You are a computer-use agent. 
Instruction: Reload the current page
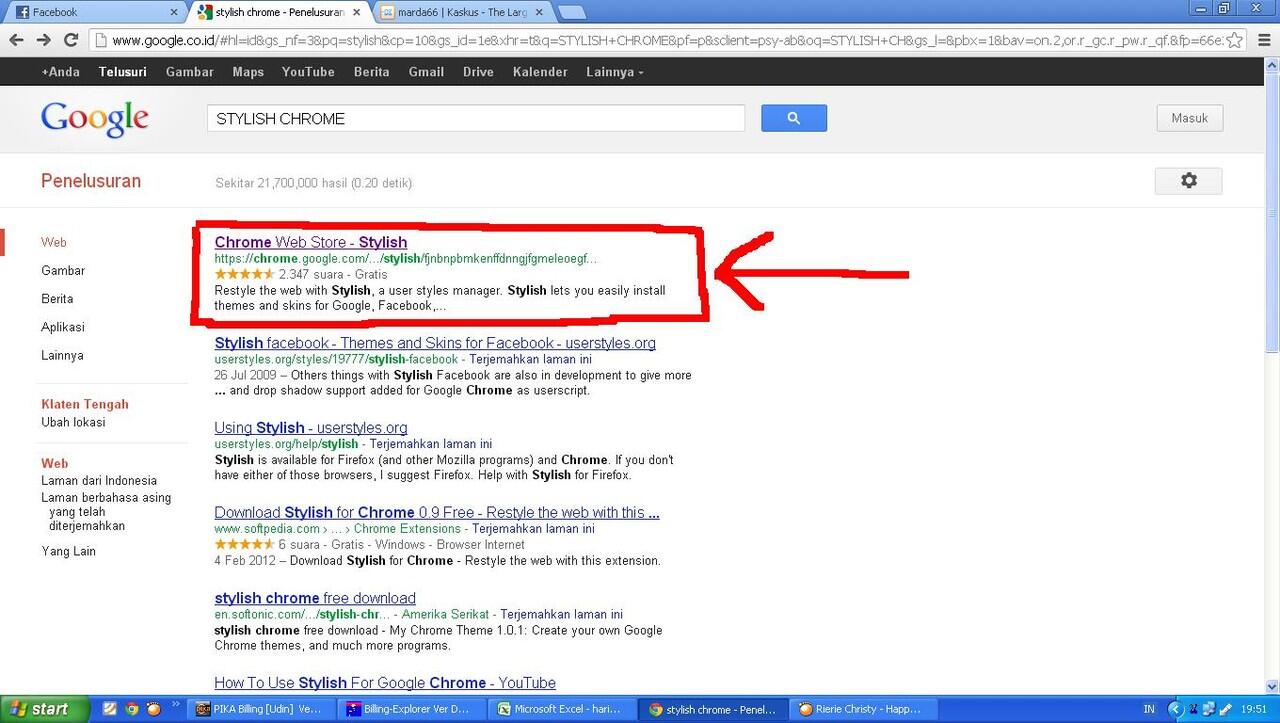coord(71,40)
